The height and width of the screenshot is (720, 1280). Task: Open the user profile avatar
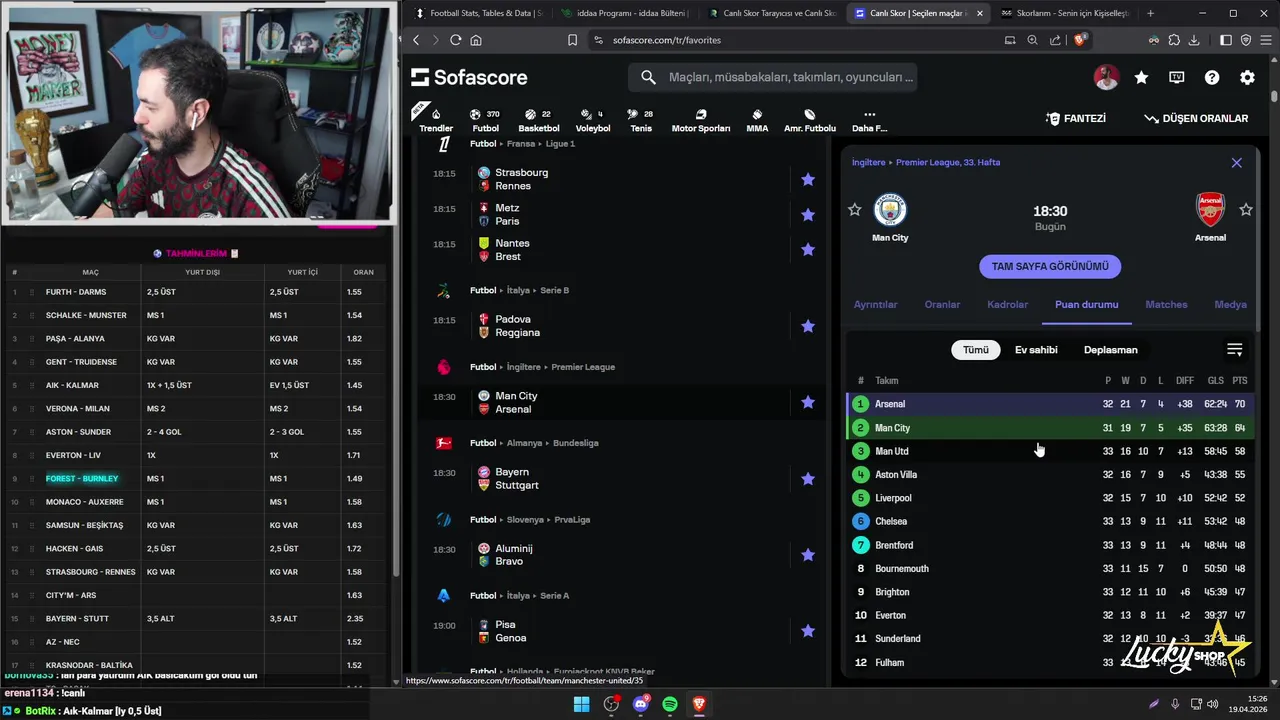point(1106,77)
